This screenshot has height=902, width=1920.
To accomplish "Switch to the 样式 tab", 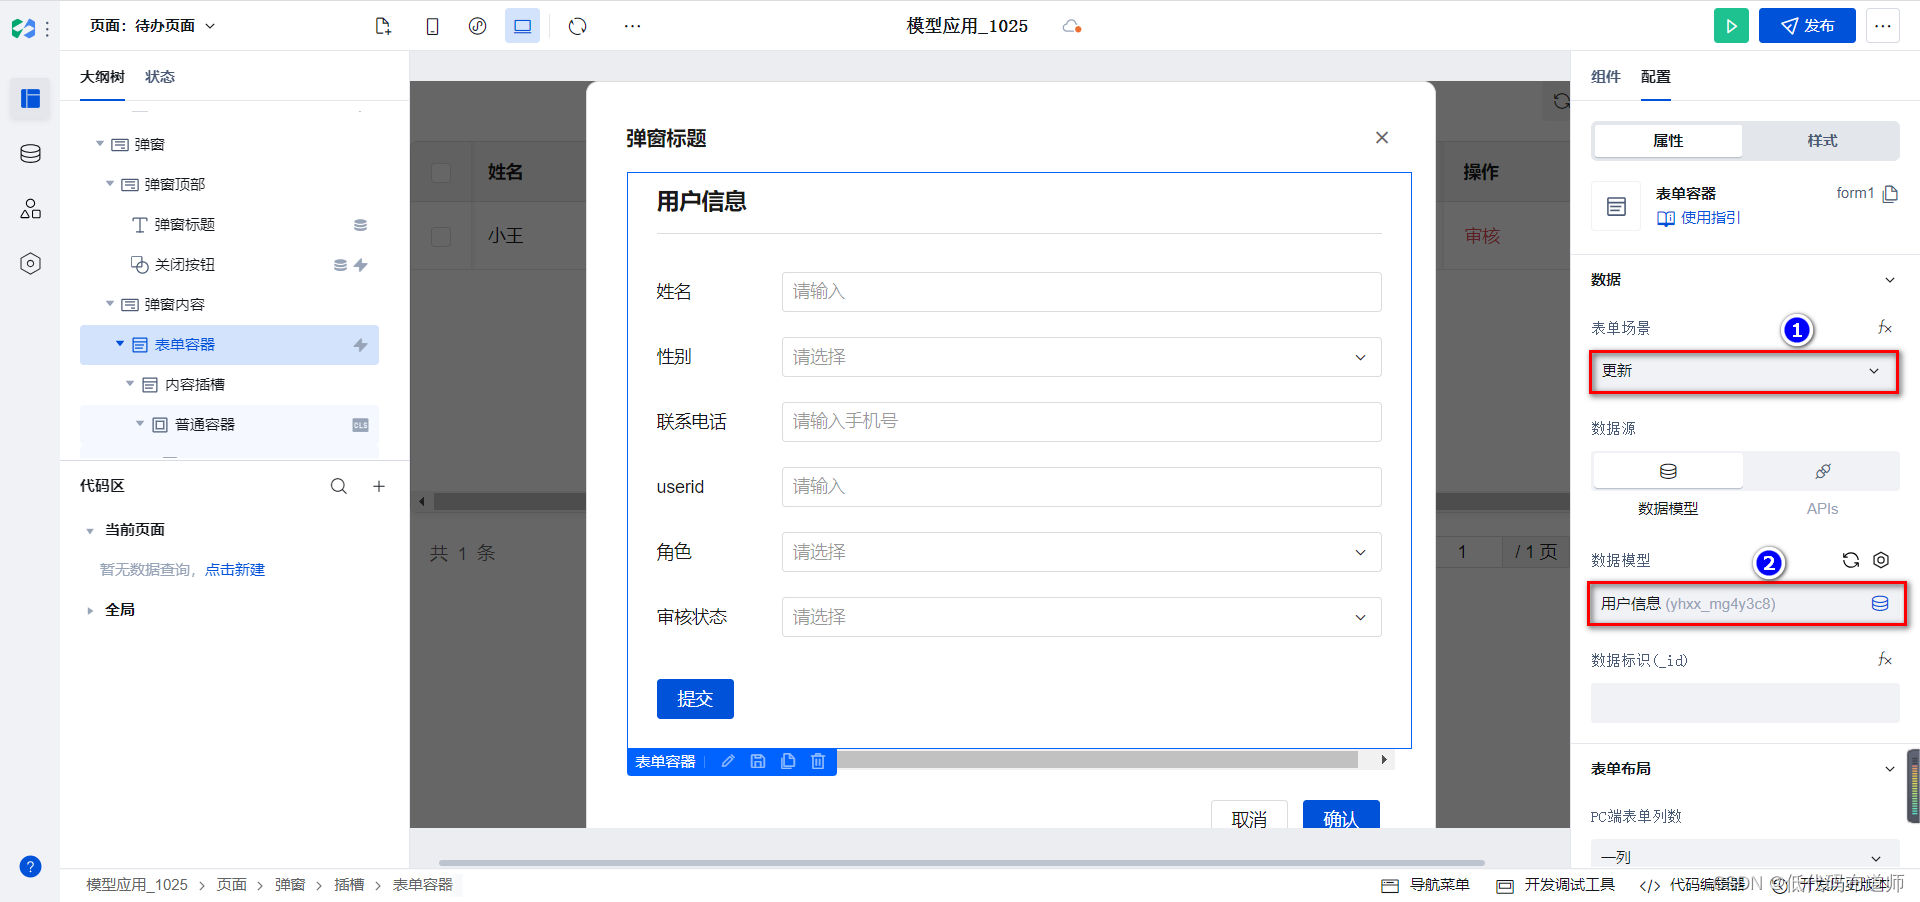I will (x=1820, y=141).
